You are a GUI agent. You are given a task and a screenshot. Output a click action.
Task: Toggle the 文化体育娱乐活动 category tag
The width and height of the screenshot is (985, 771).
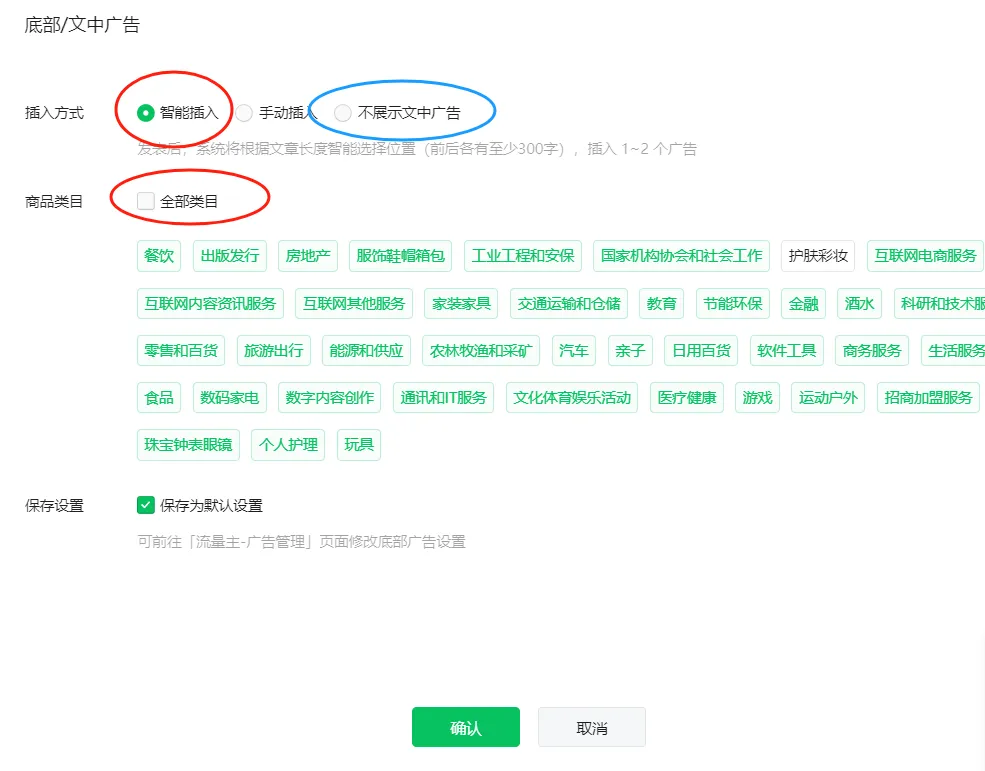coord(572,398)
